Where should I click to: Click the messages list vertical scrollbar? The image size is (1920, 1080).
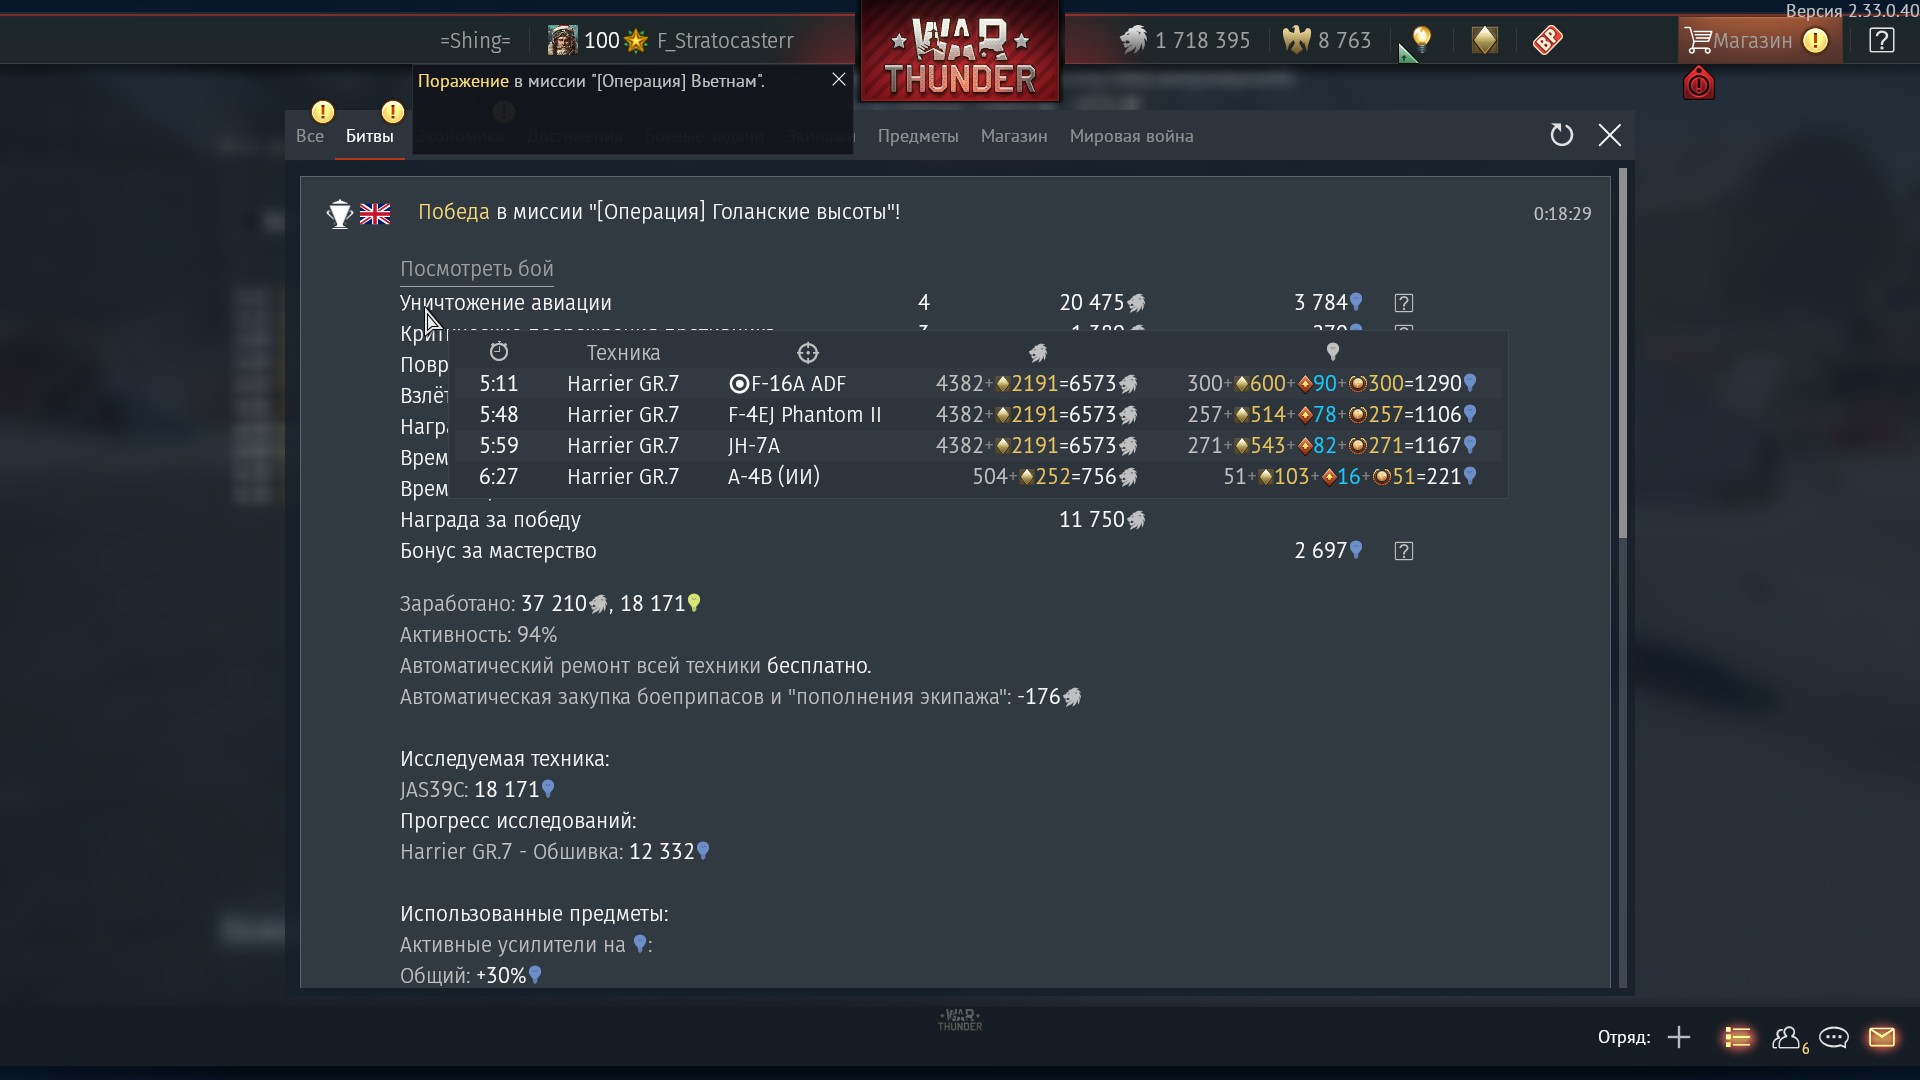(1622, 353)
